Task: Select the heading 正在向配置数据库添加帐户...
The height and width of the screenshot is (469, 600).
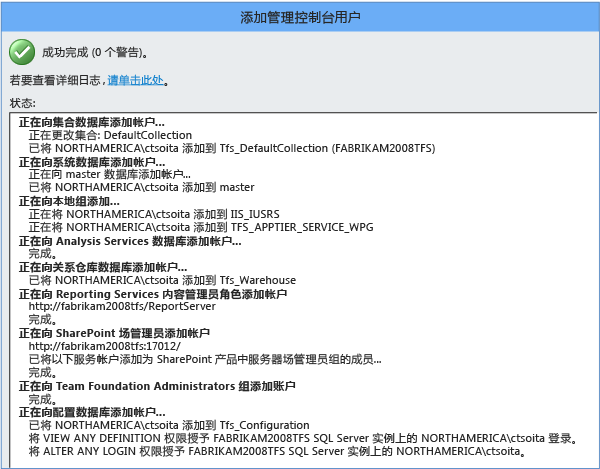Action: tap(92, 412)
